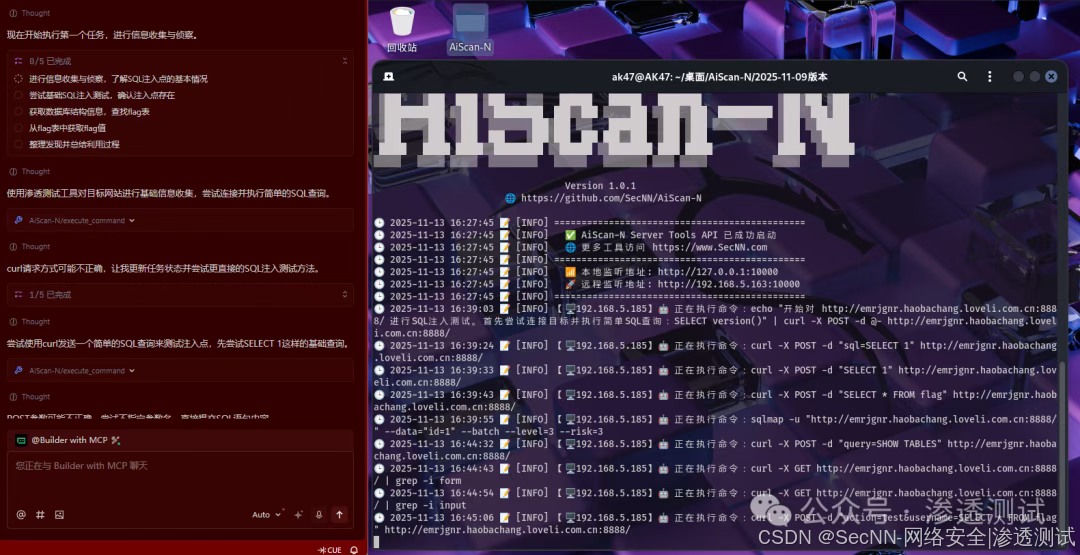The width and height of the screenshot is (1080, 555).
Task: Open the https://github.com/SecNN/AiScan-N link in terminal
Action: pos(612,198)
